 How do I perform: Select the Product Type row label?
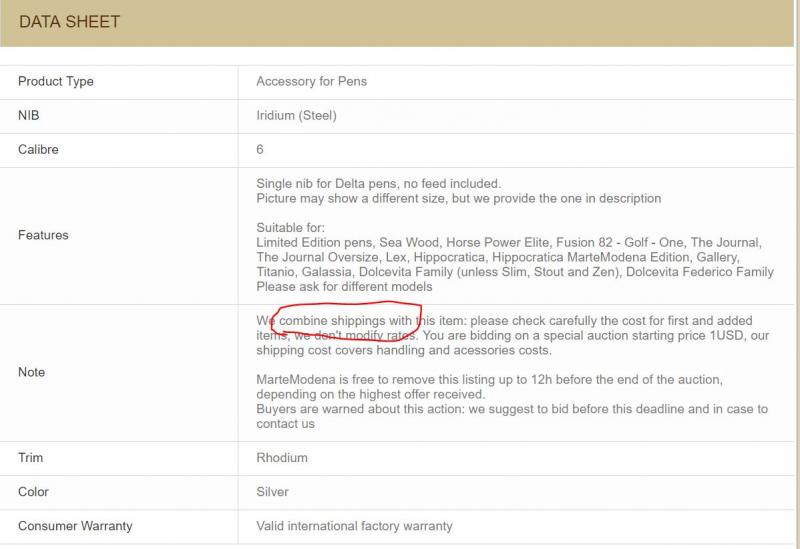point(56,81)
